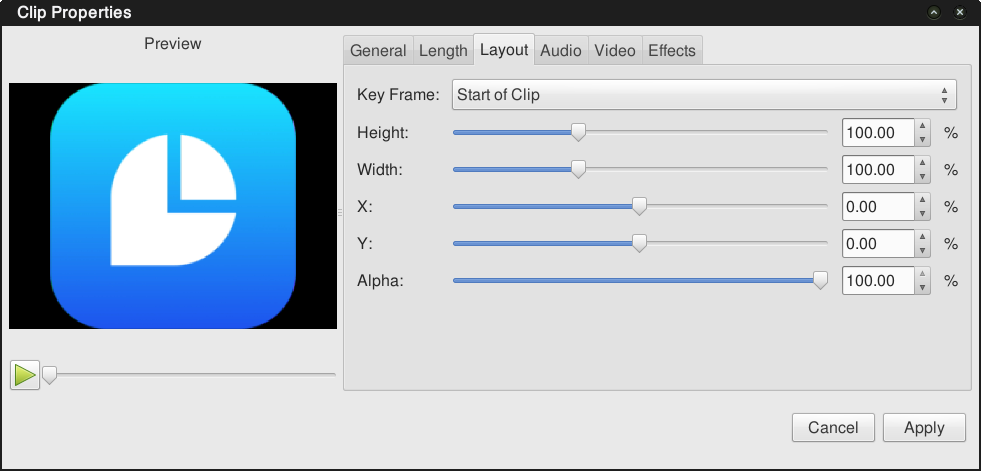Decrease X with the down arrow
Image resolution: width=981 pixels, height=471 pixels.
tap(922, 213)
